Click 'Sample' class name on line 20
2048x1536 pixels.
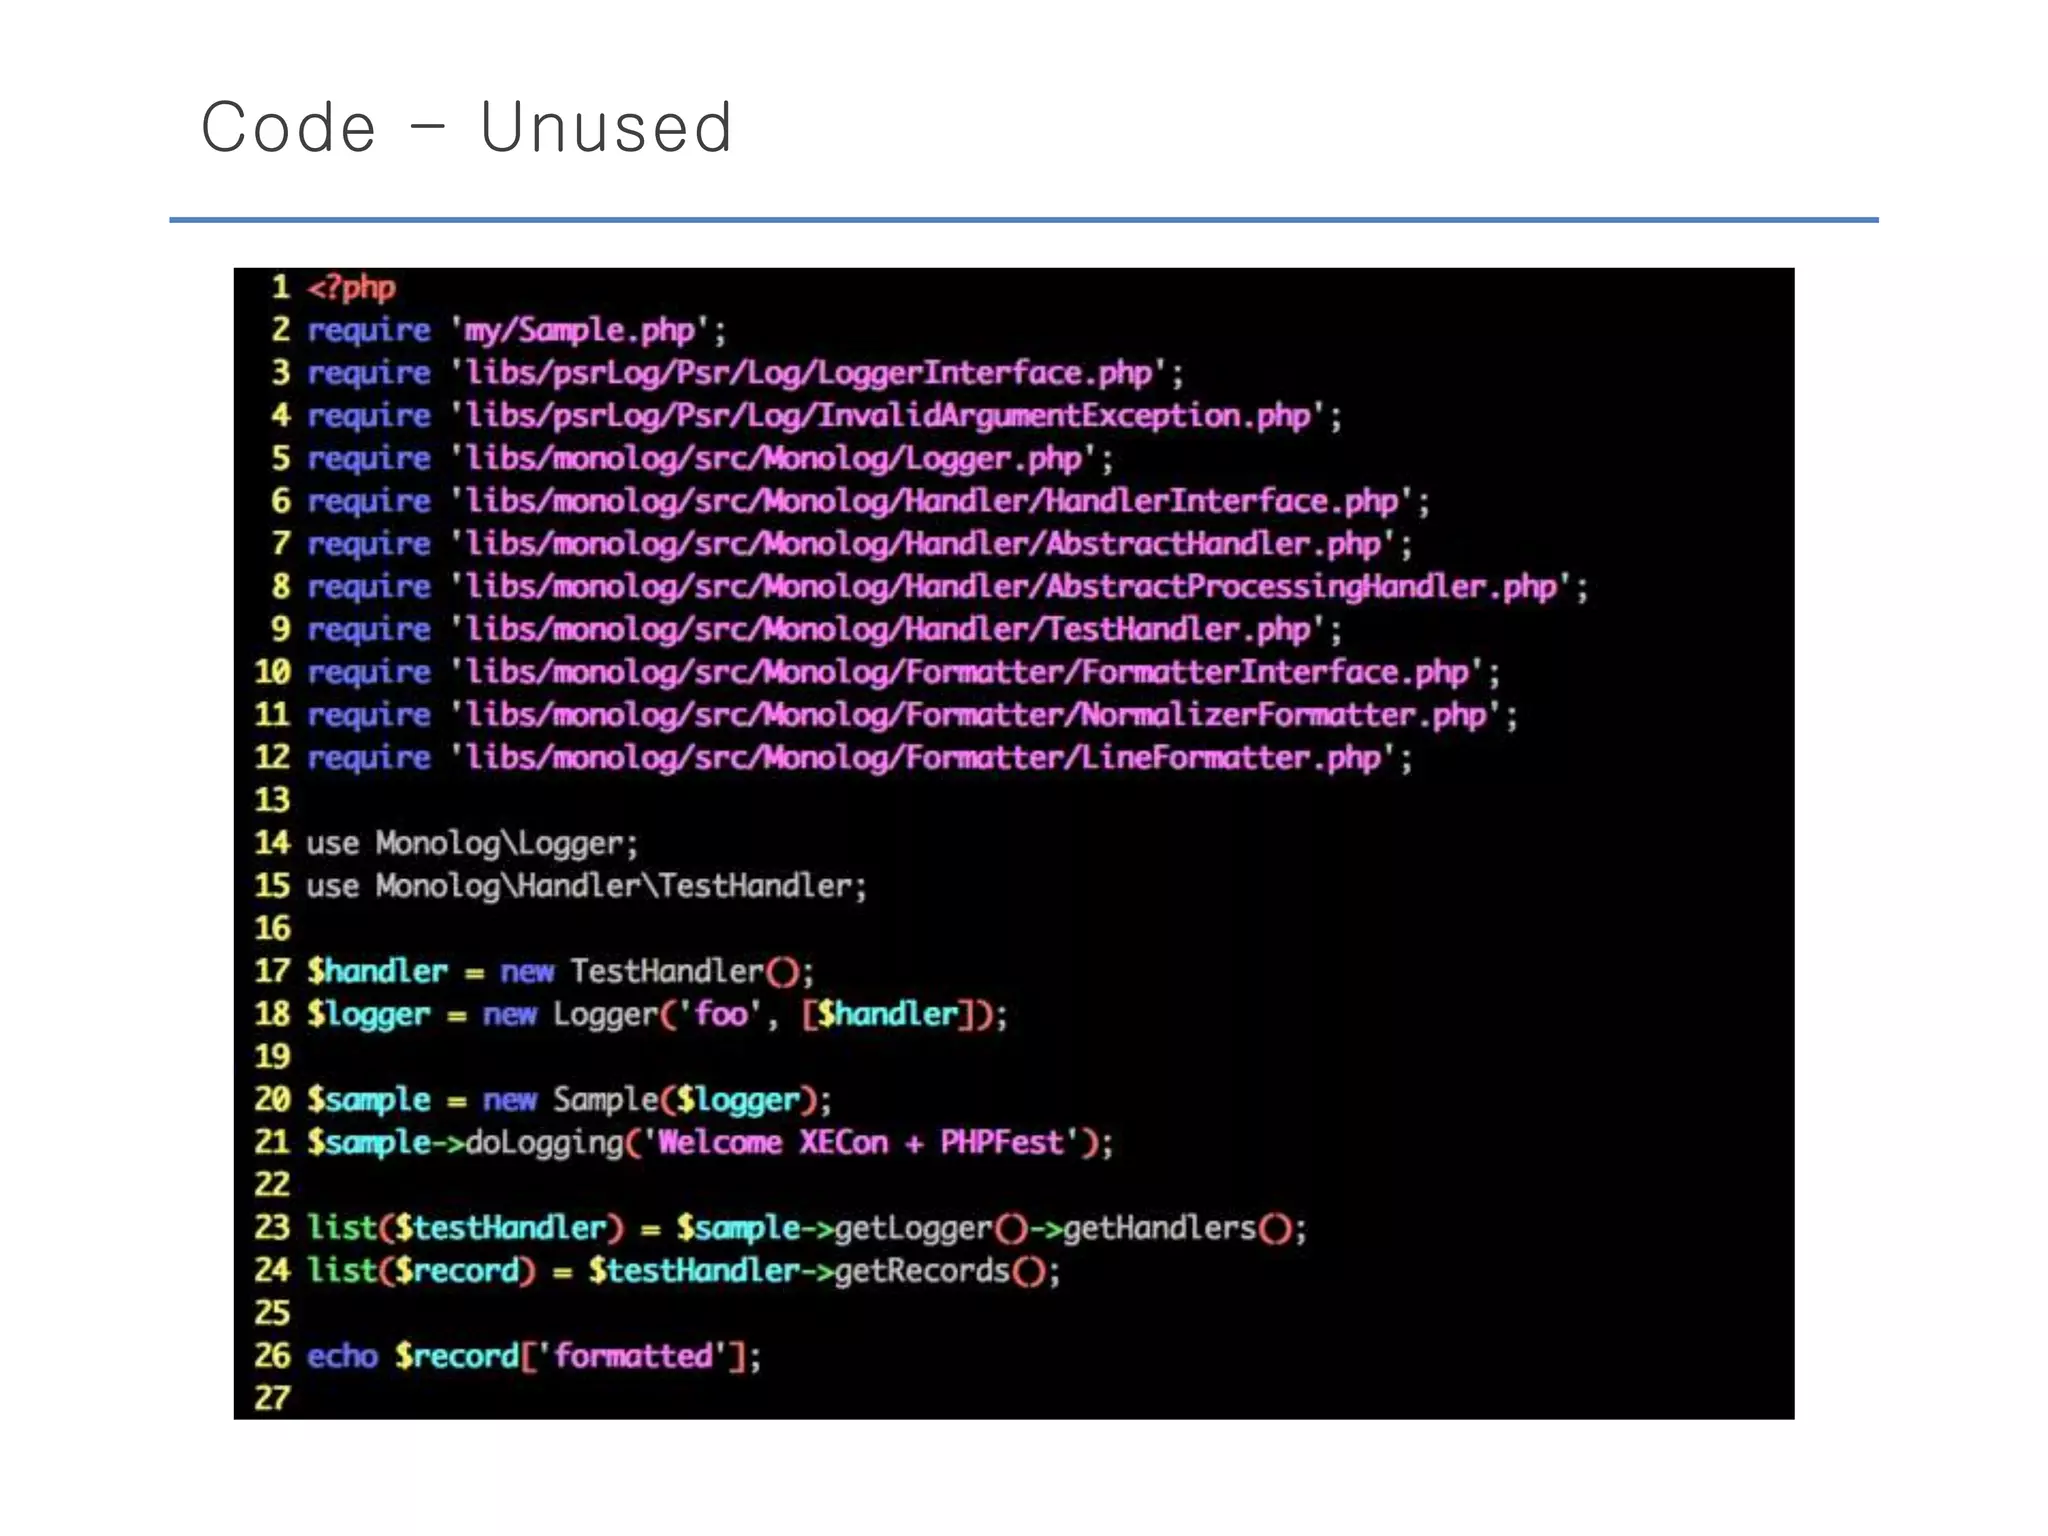tap(605, 1100)
